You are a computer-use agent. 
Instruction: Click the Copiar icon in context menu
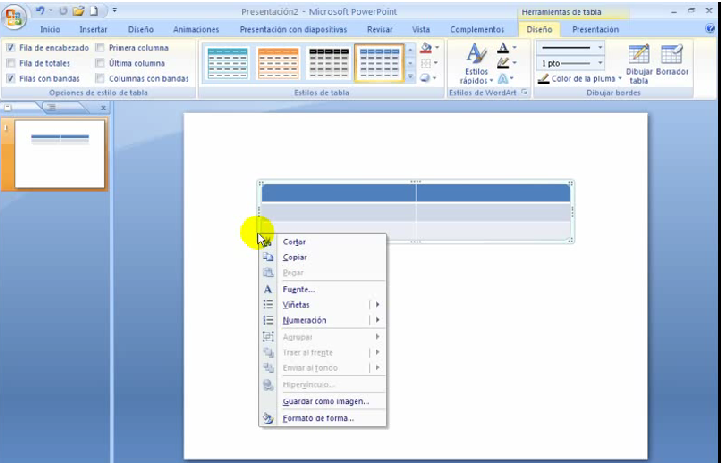click(268, 258)
